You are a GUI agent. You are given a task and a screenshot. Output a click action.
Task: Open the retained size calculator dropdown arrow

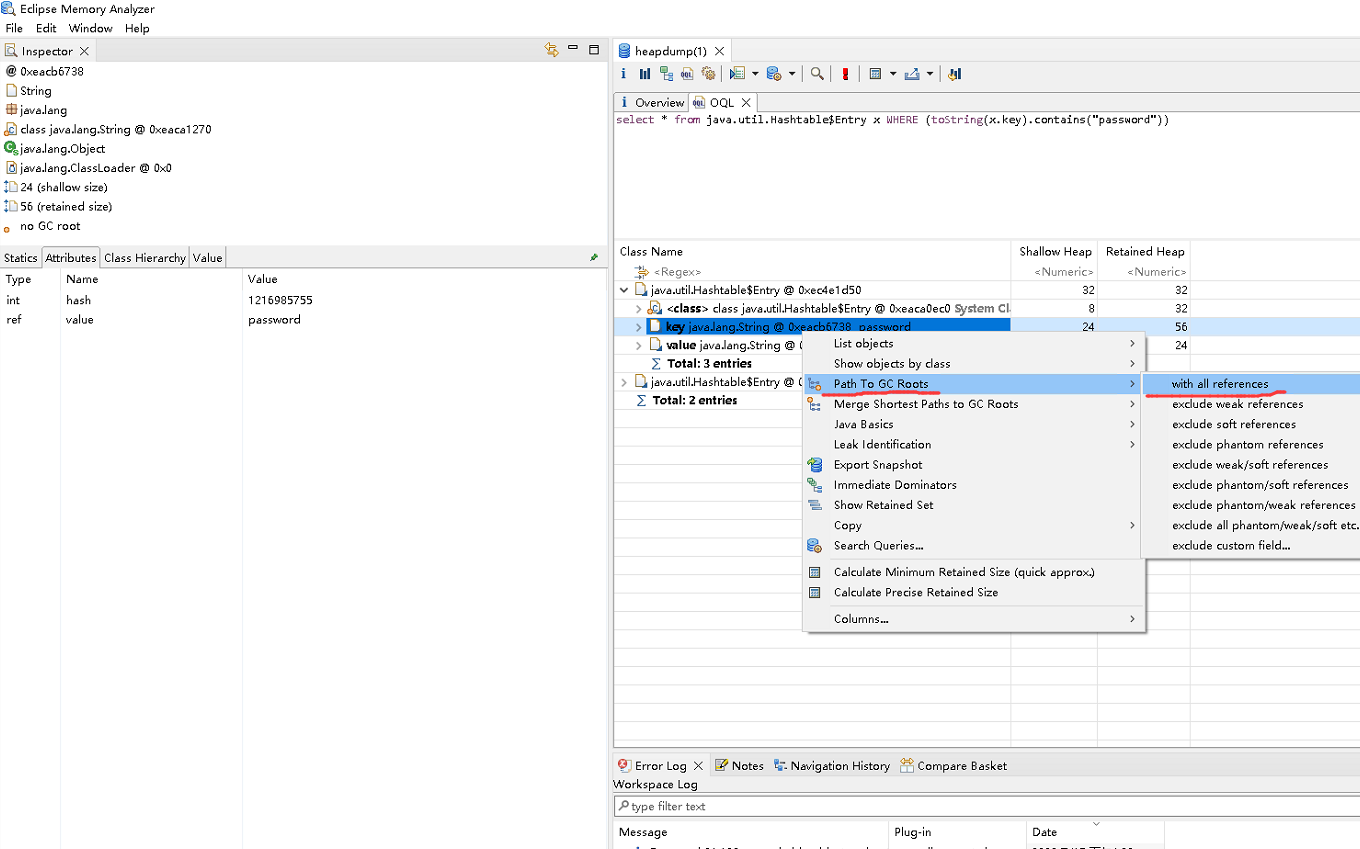tap(893, 73)
